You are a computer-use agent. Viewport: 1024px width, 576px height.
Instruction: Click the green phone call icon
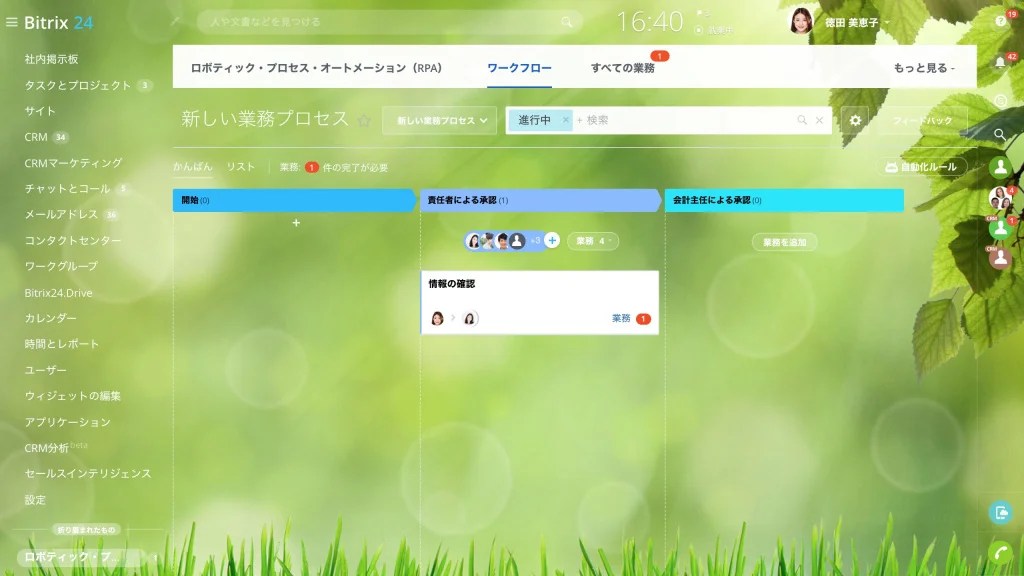pyautogui.click(x=1000, y=554)
